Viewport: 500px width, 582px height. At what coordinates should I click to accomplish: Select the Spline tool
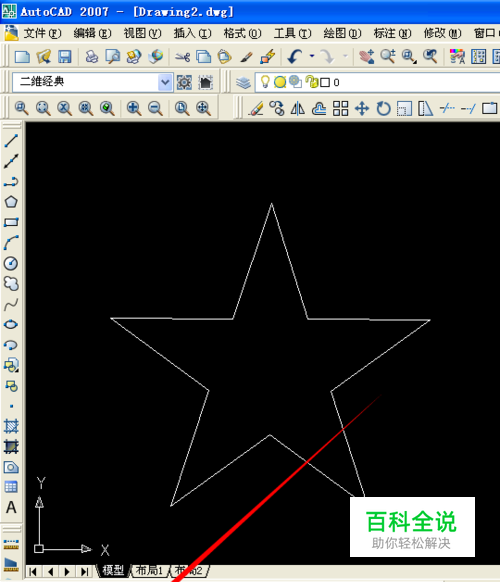[11, 304]
